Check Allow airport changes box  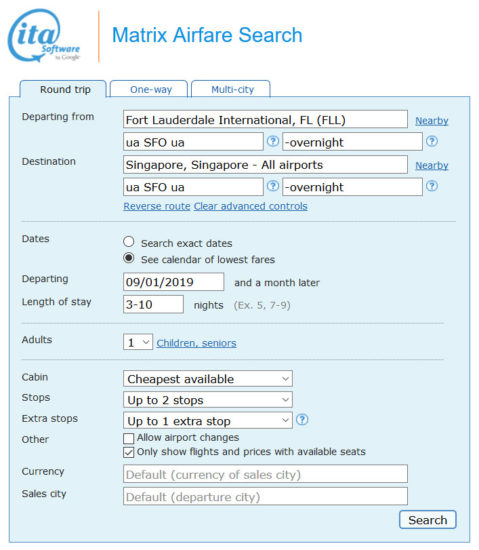129,438
